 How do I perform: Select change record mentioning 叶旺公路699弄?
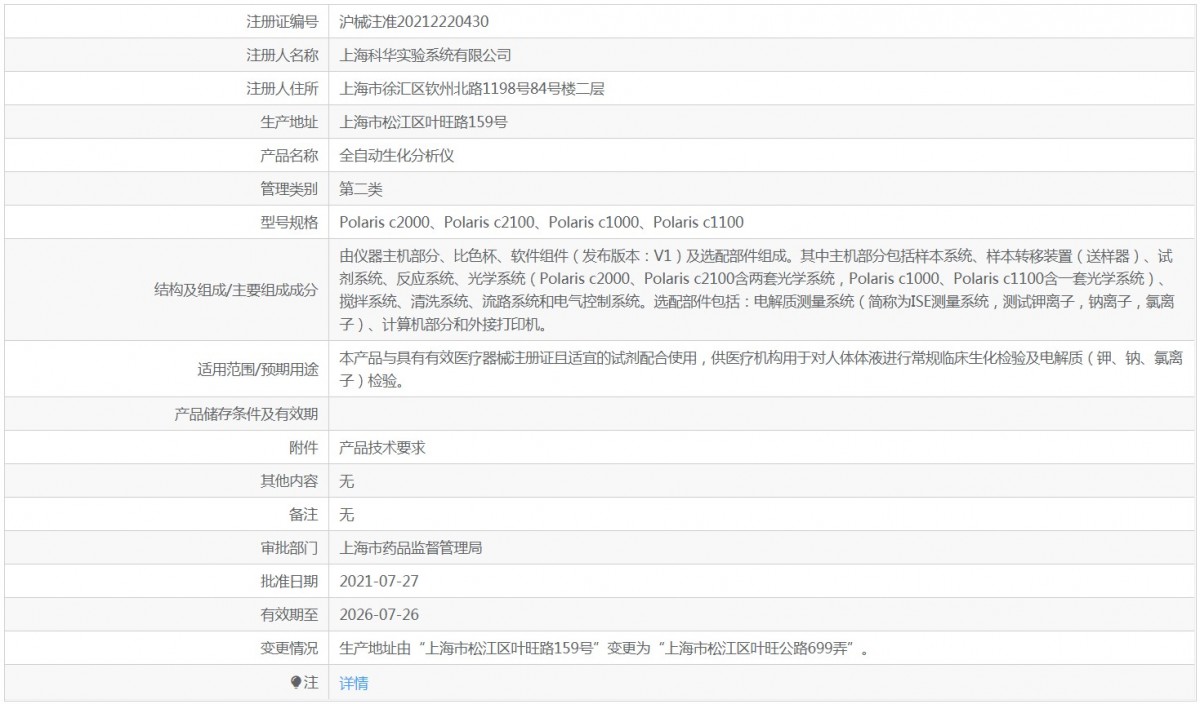point(603,649)
